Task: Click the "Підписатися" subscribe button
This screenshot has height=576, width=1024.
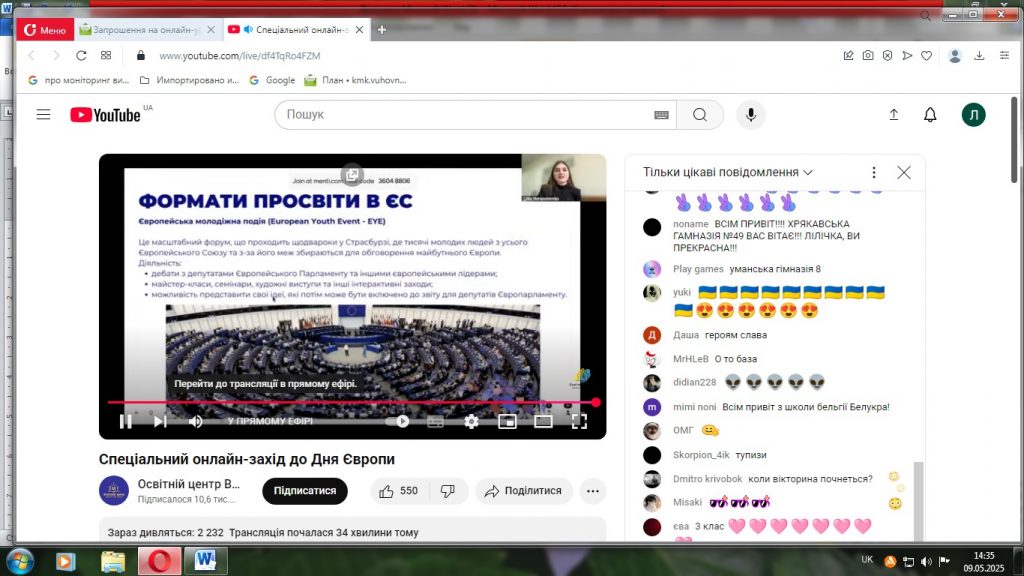Action: pos(304,491)
